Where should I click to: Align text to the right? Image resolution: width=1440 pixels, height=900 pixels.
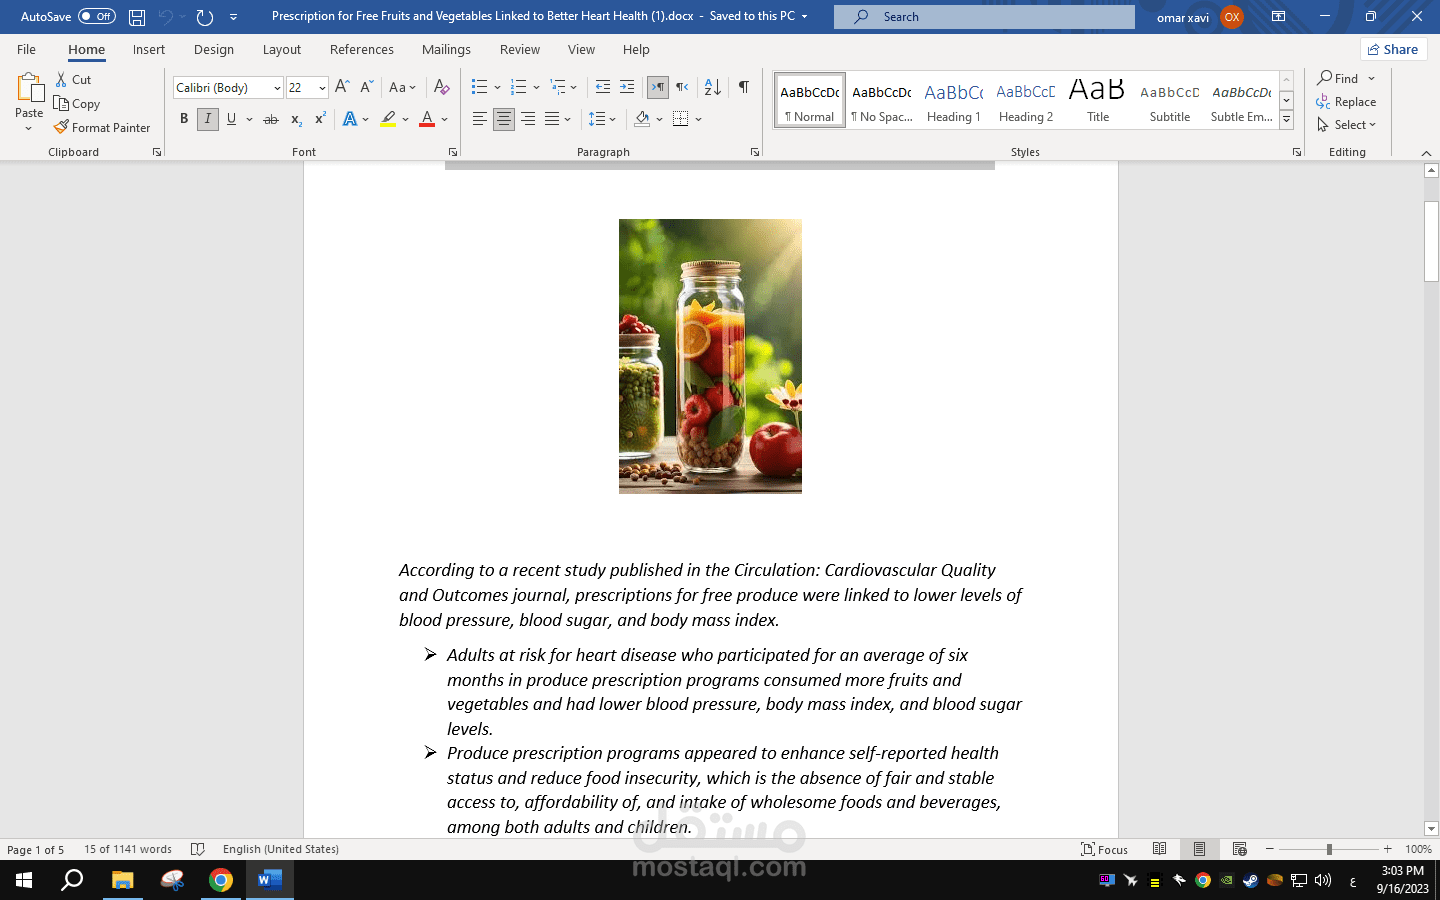528,119
